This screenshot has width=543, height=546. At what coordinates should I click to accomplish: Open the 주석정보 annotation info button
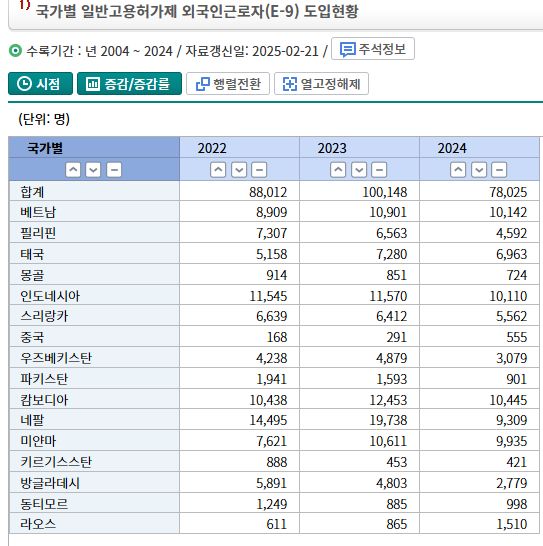coord(373,49)
